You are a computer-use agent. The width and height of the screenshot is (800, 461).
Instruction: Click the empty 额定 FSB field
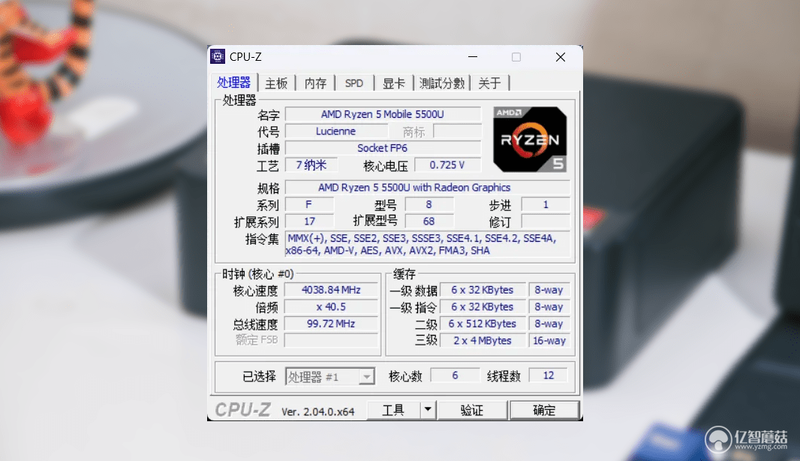(x=331, y=340)
